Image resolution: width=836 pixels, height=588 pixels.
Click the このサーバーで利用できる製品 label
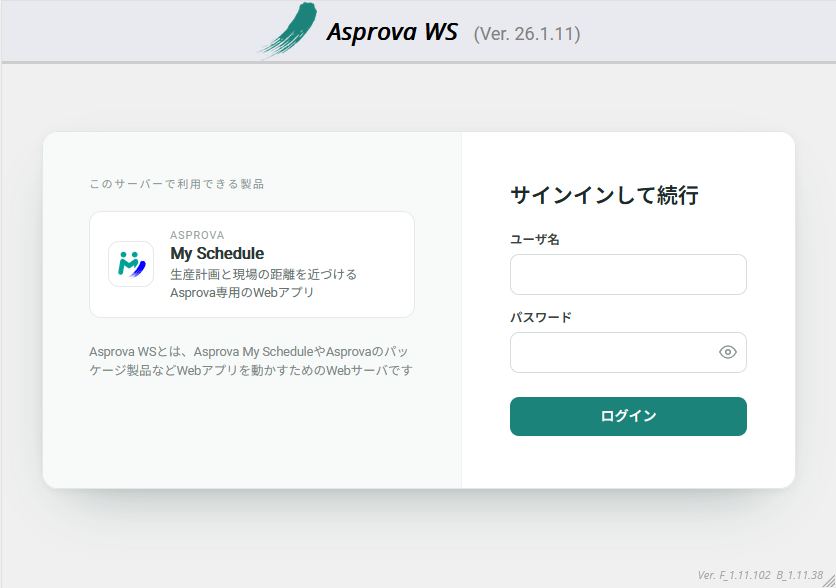[x=176, y=184]
